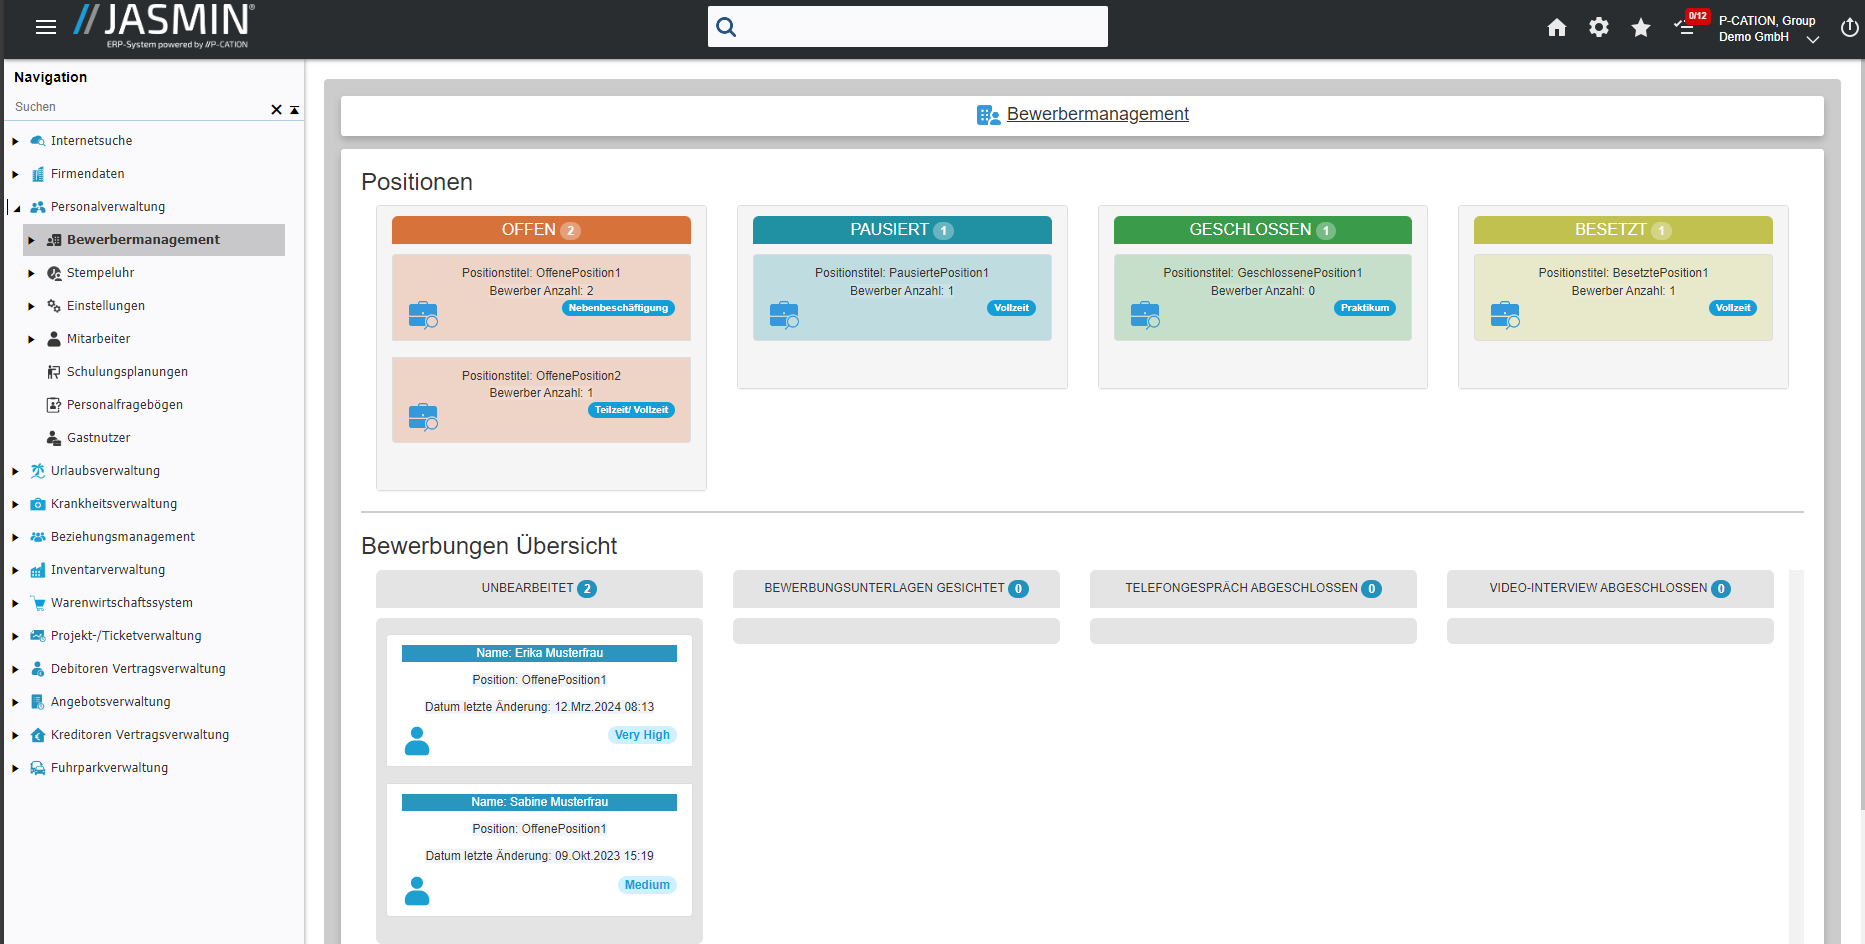Click the home icon in header
Screen dimensions: 1865x944
(x=1556, y=28)
